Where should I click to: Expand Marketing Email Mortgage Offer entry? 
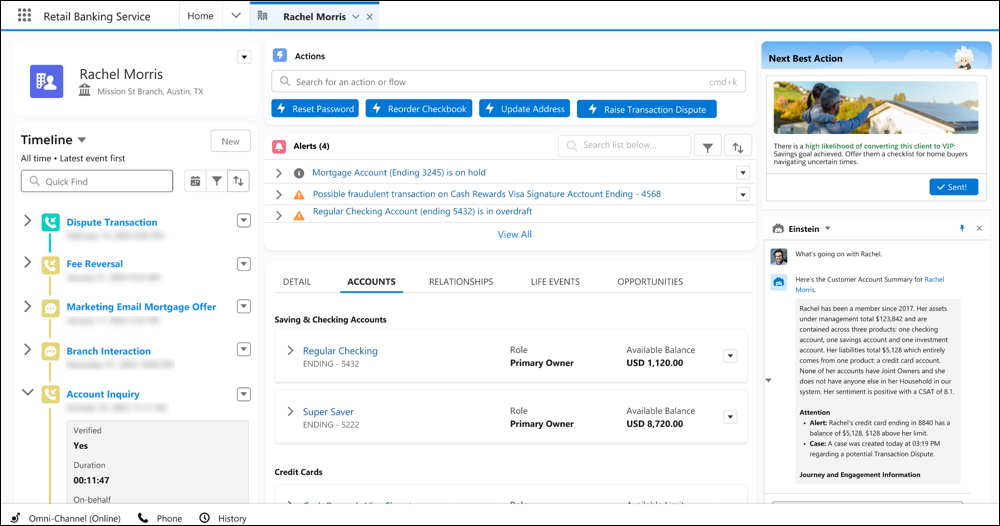click(x=27, y=306)
